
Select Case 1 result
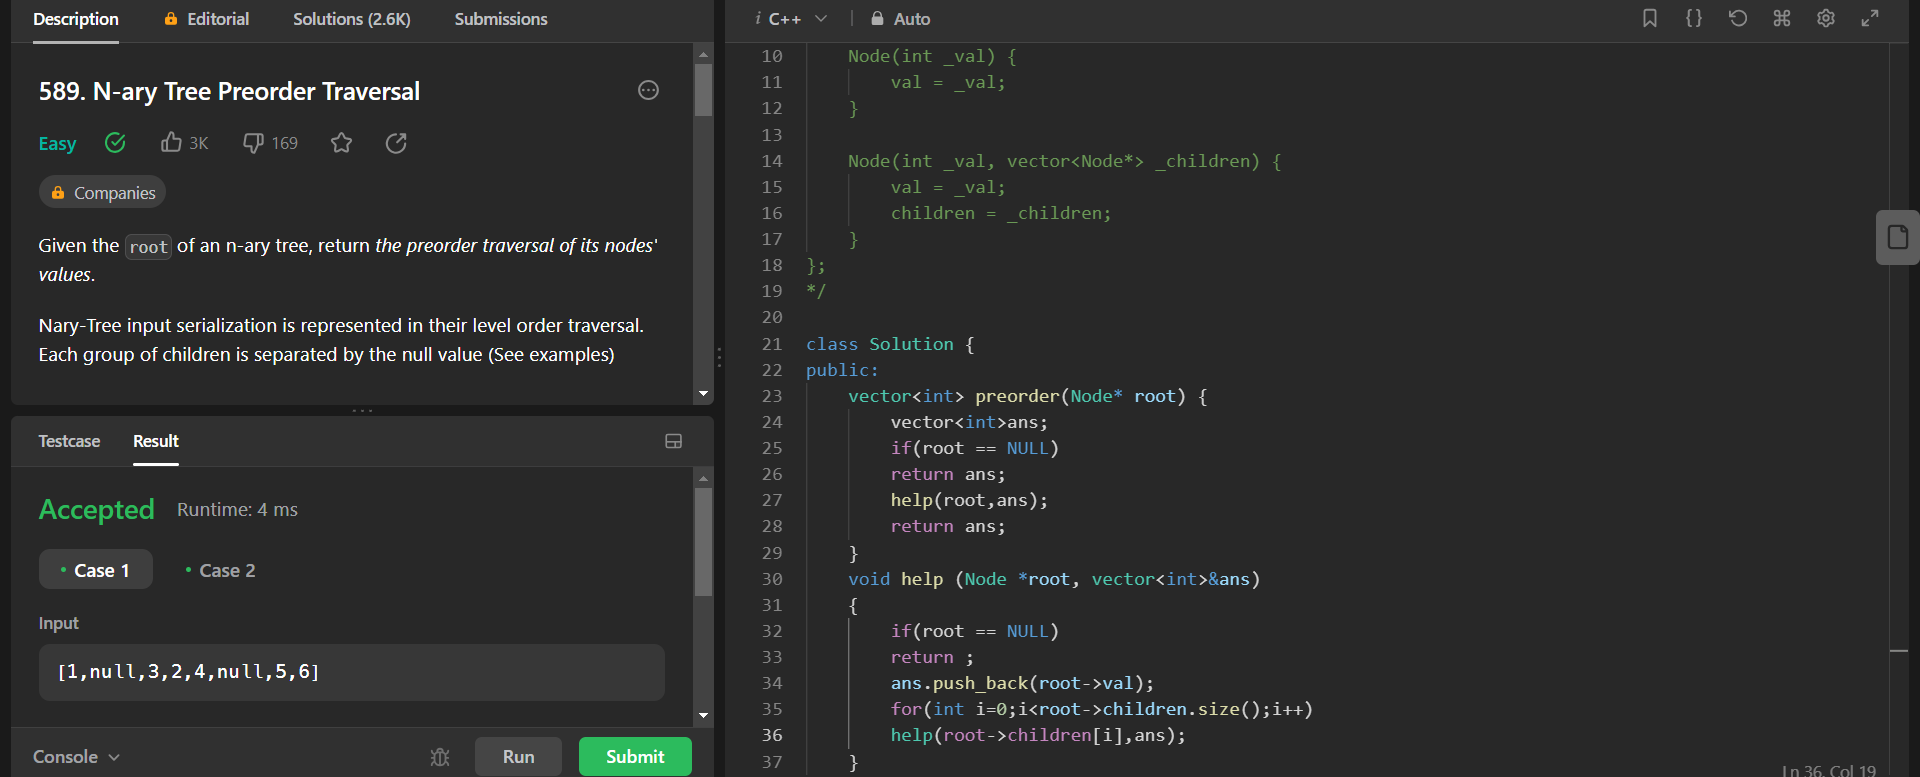pos(96,570)
